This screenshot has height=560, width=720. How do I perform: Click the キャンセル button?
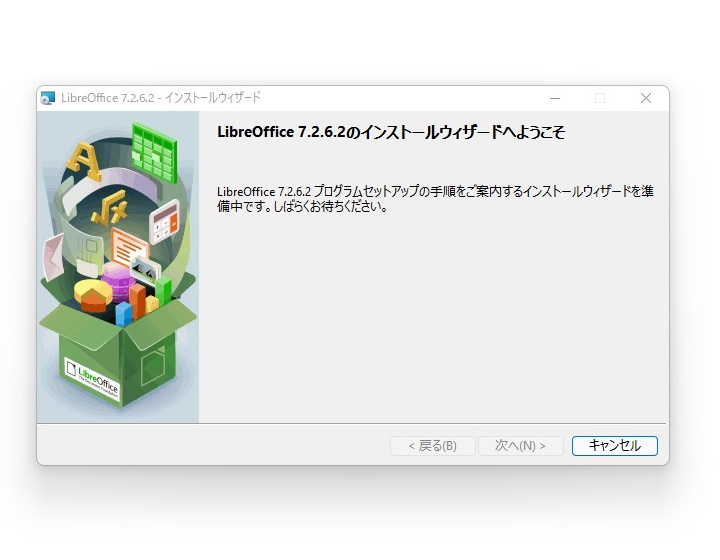(x=614, y=446)
